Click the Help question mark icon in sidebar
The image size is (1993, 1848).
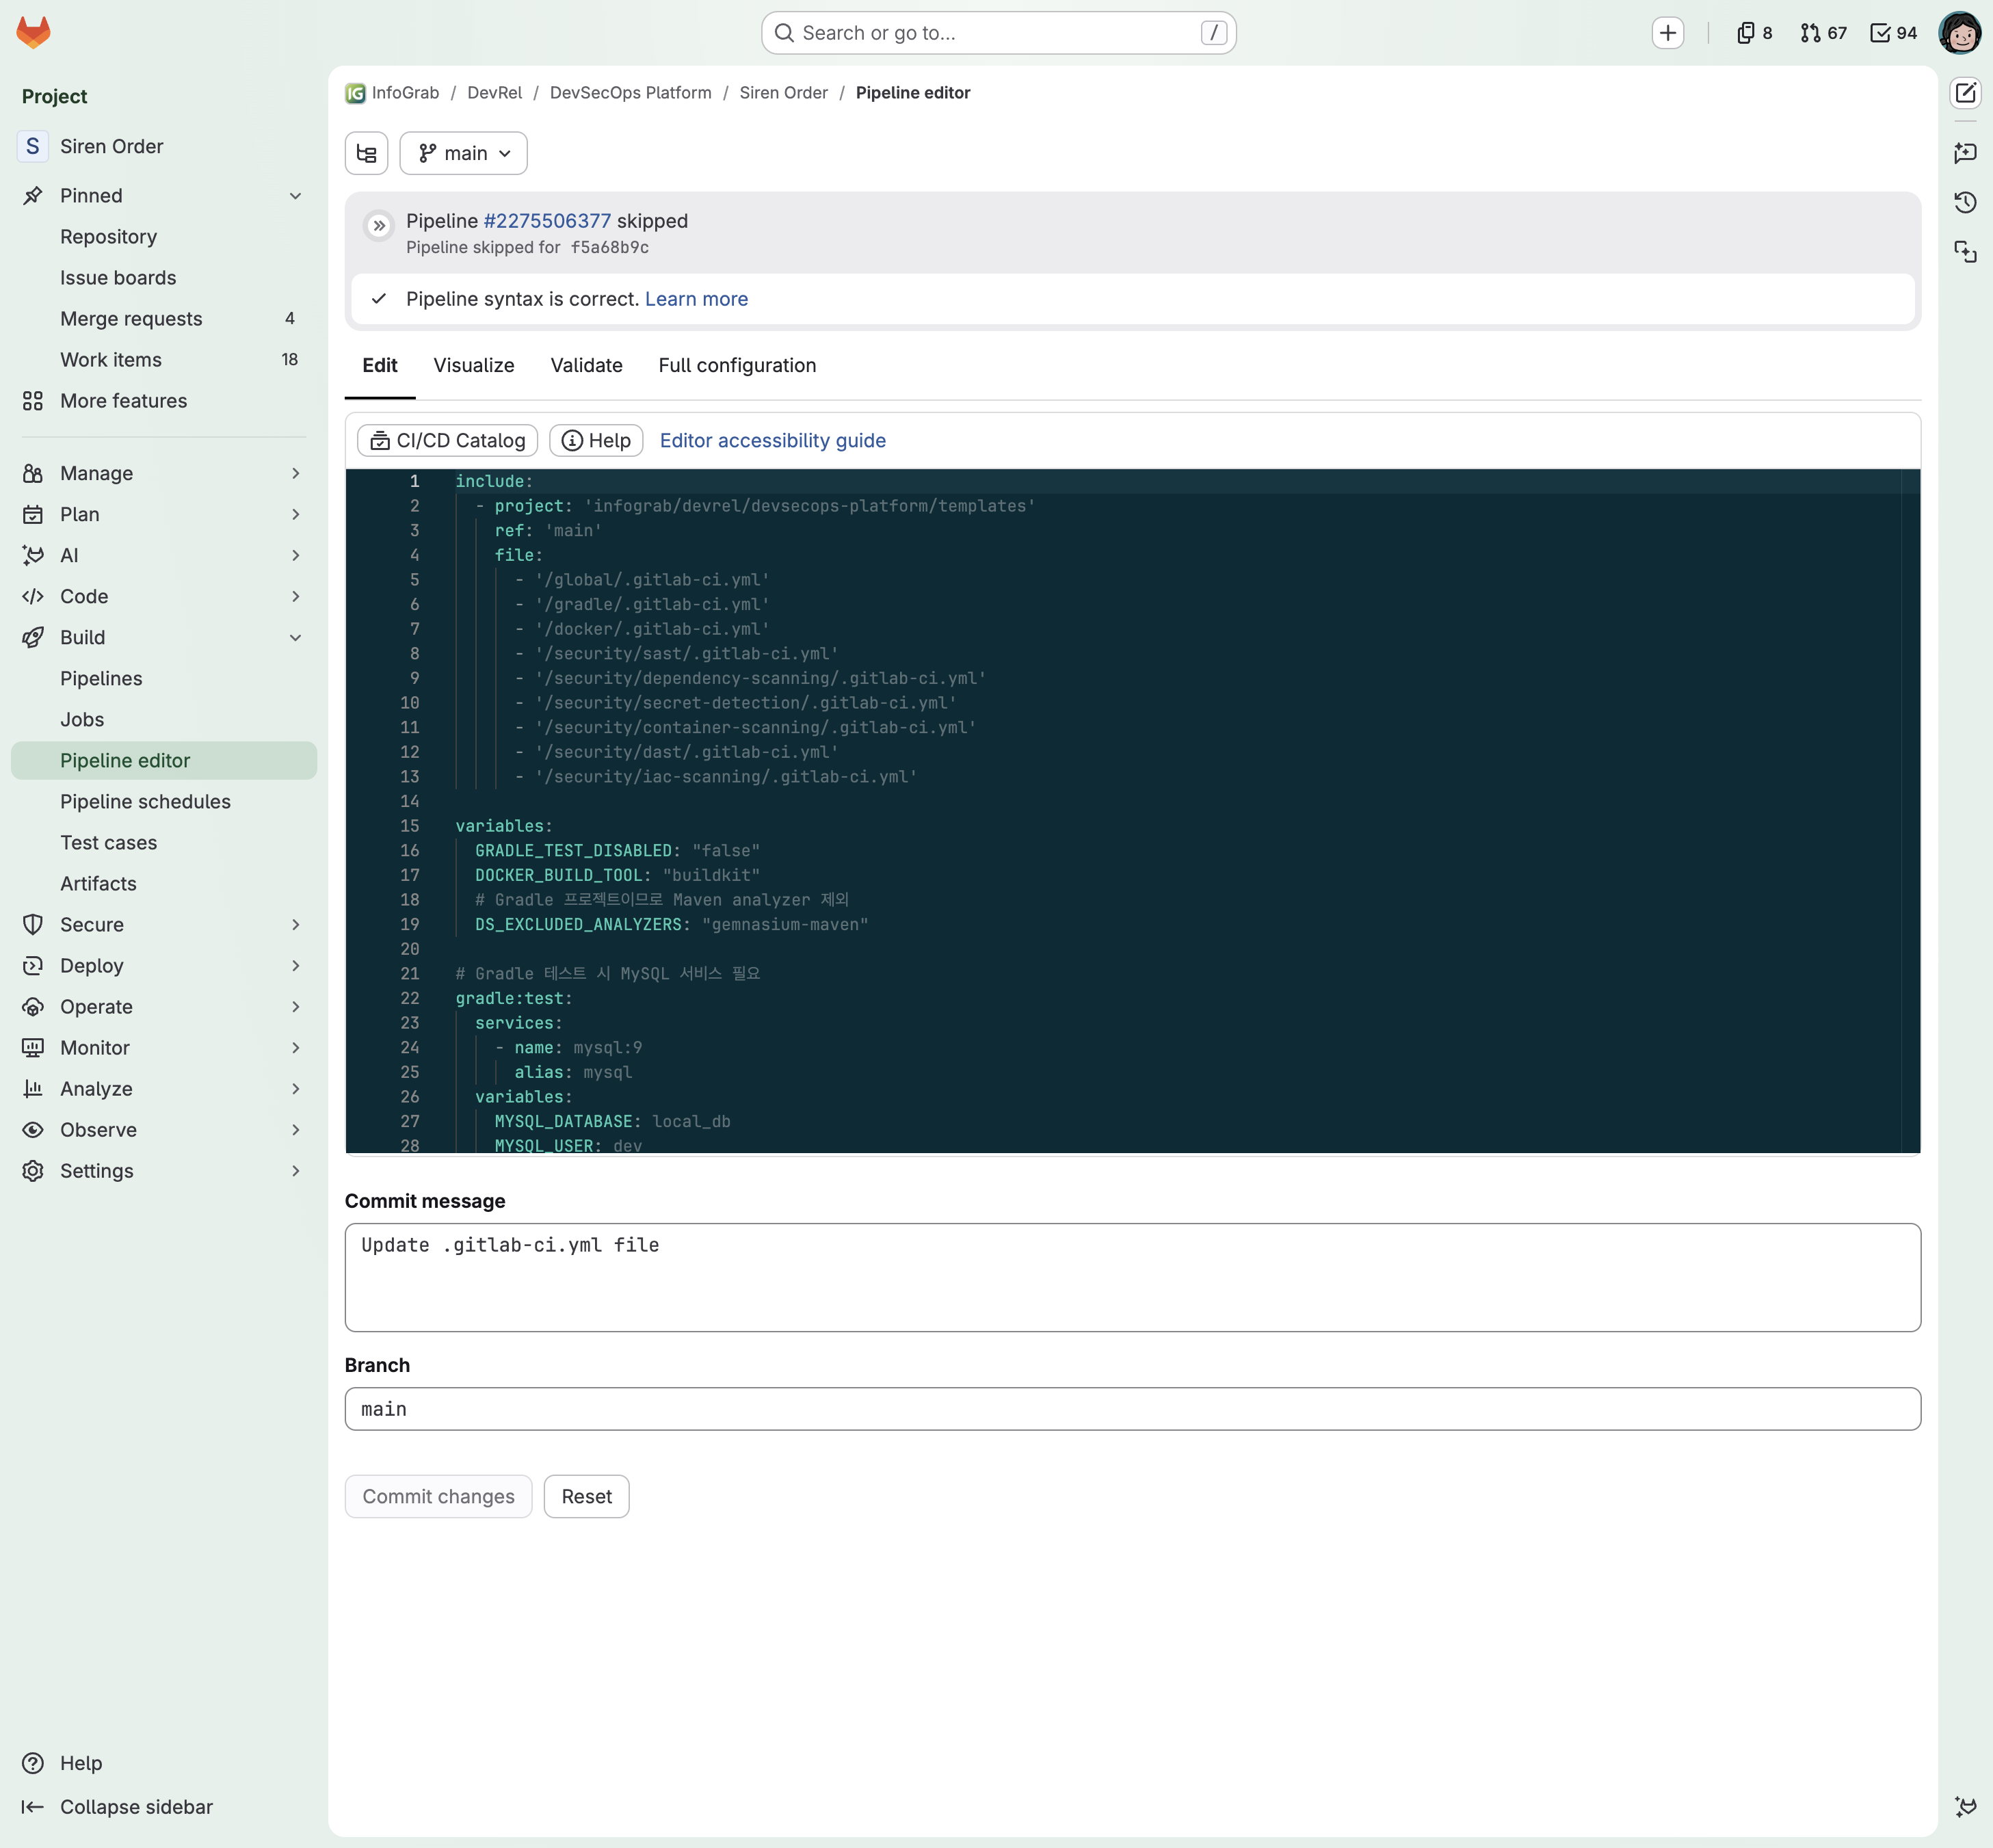33,1763
